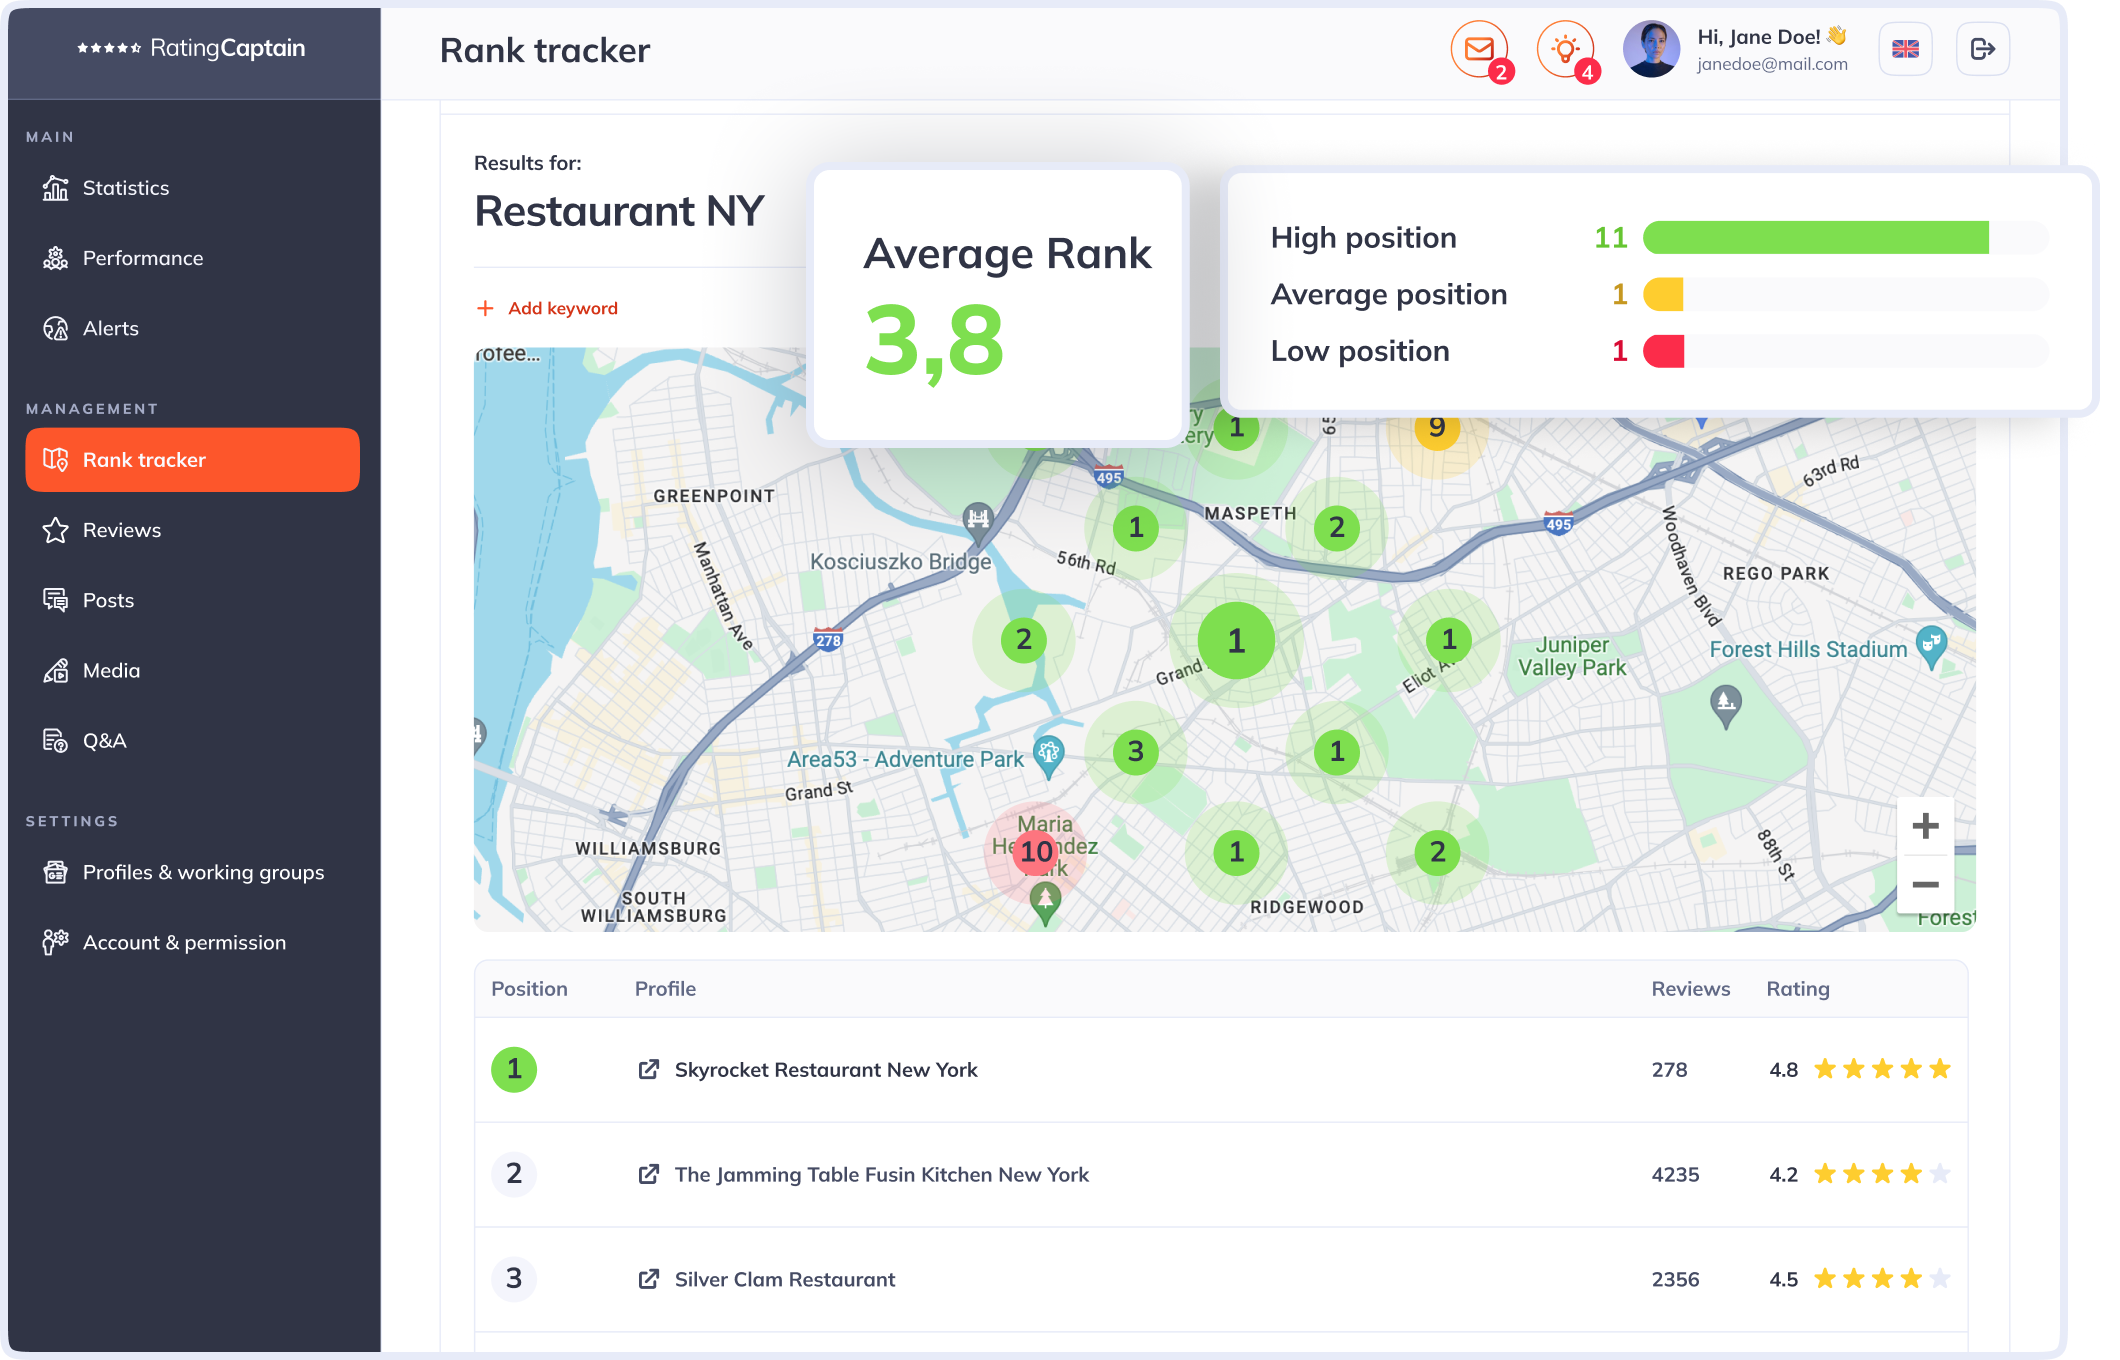Click the Q&A section icon
This screenshot has height=1360, width=2120.
pos(56,739)
